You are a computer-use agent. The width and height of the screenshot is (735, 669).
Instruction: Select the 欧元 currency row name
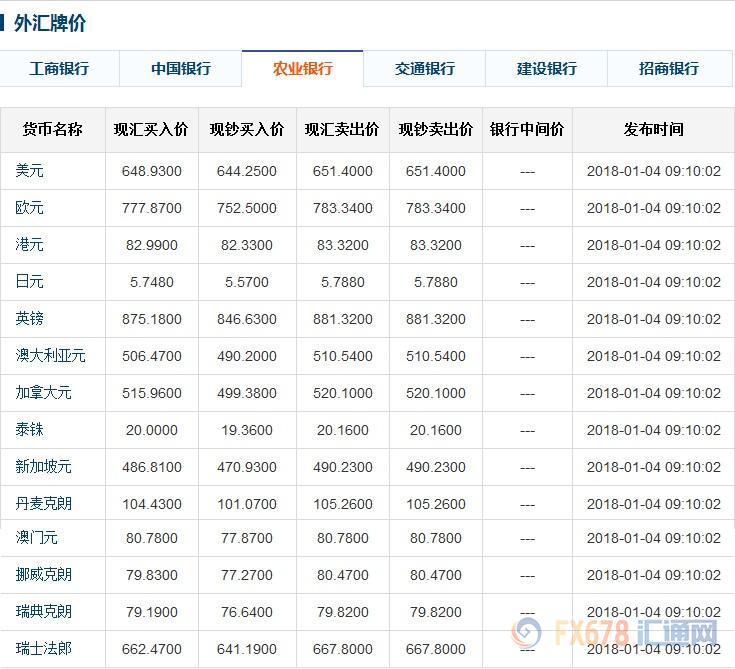pos(29,208)
